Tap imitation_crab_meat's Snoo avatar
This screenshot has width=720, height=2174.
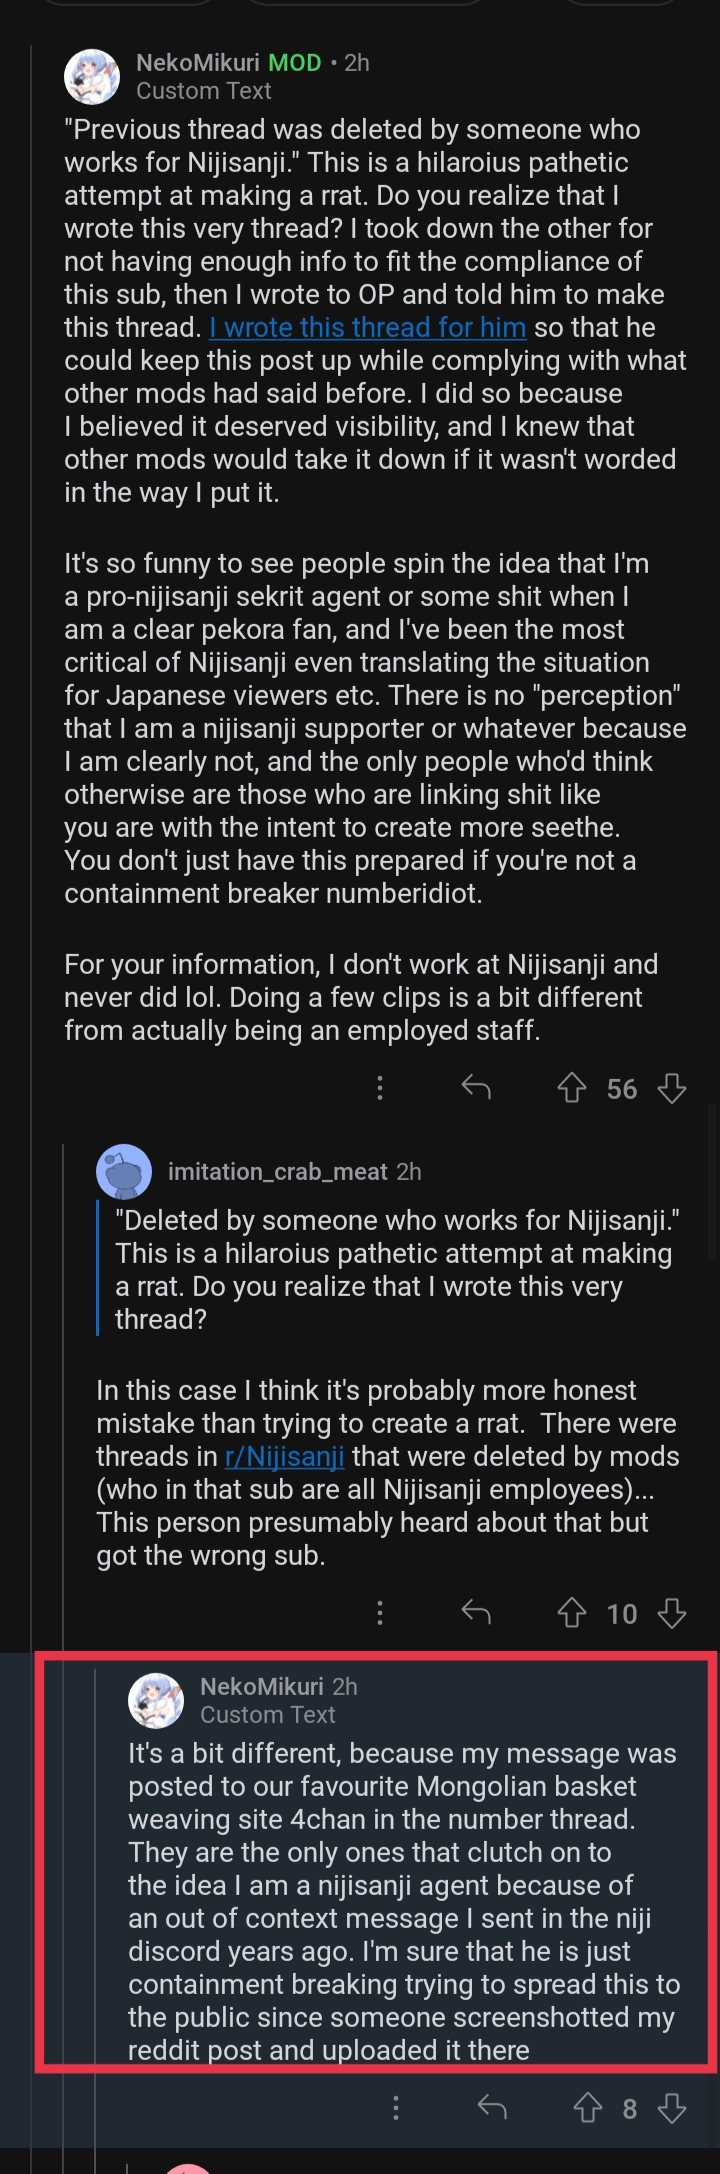pos(124,1172)
